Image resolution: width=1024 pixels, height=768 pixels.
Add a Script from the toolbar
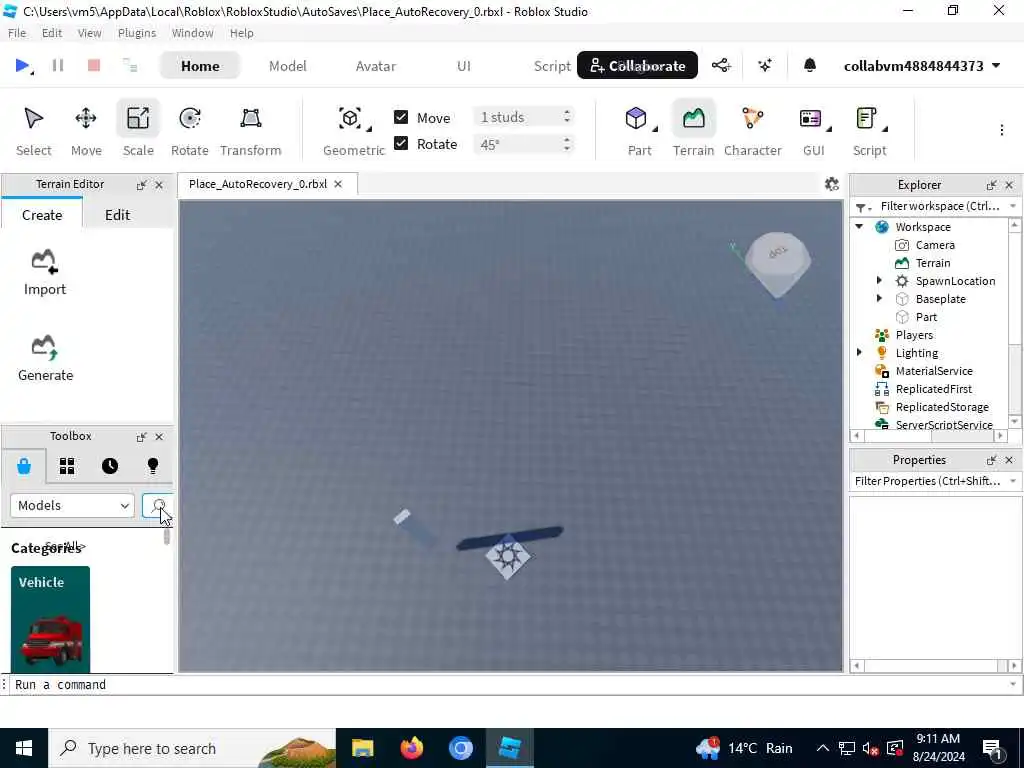pyautogui.click(x=869, y=131)
